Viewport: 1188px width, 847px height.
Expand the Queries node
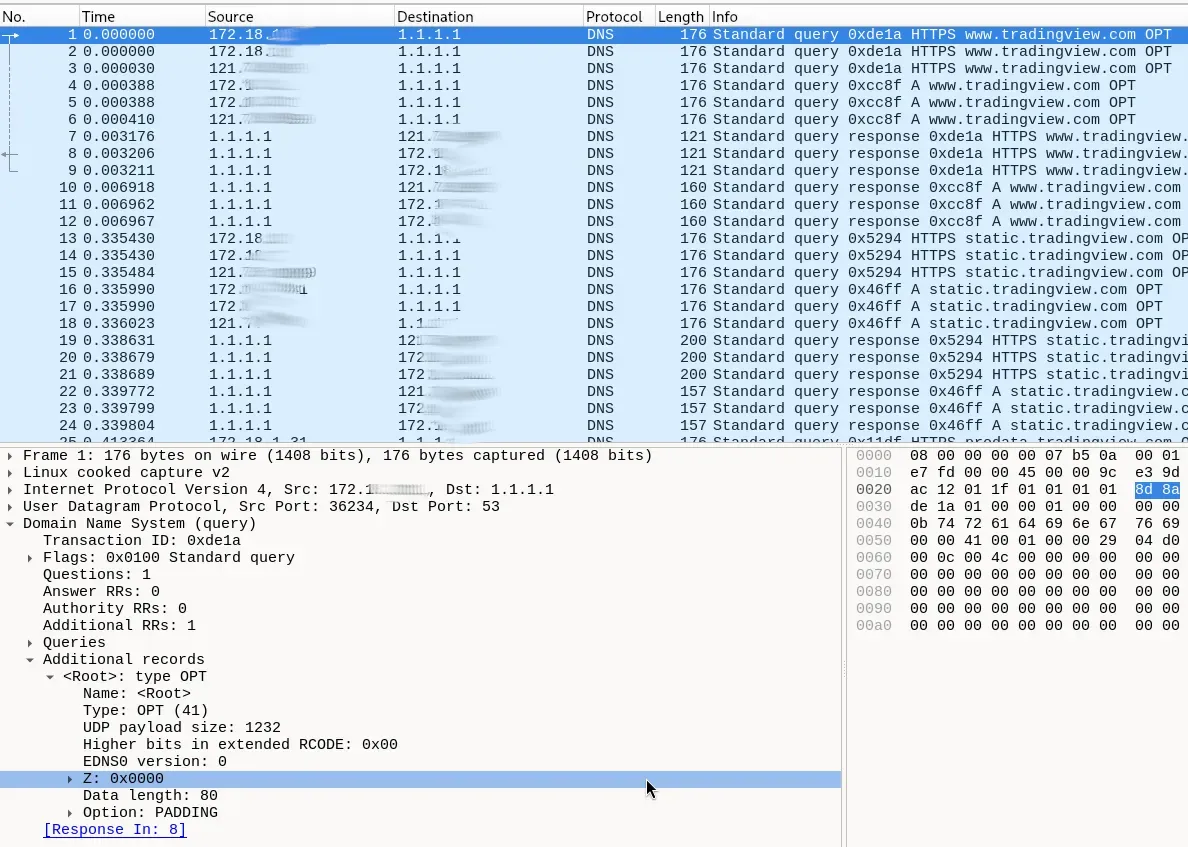(x=30, y=642)
